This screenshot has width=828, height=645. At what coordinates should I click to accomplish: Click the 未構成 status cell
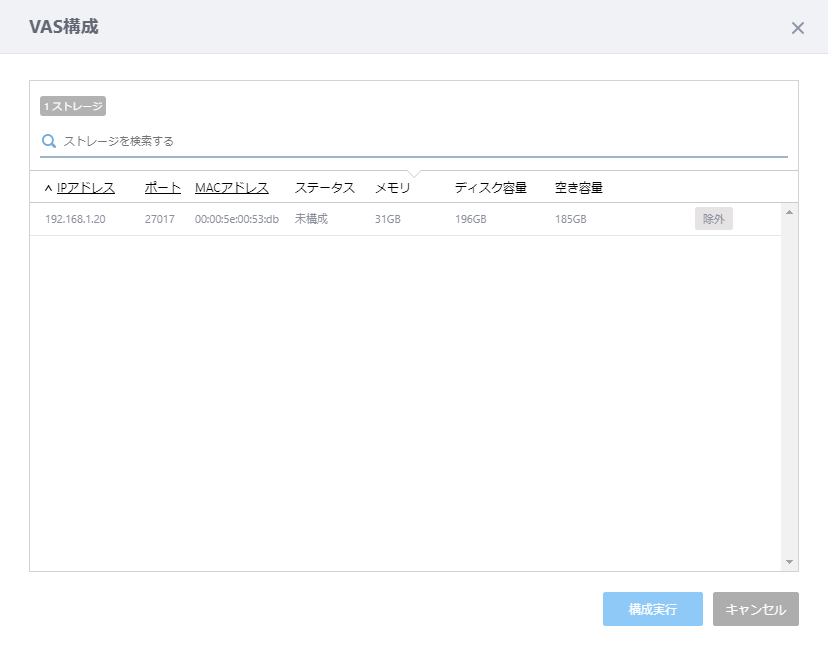coord(311,219)
